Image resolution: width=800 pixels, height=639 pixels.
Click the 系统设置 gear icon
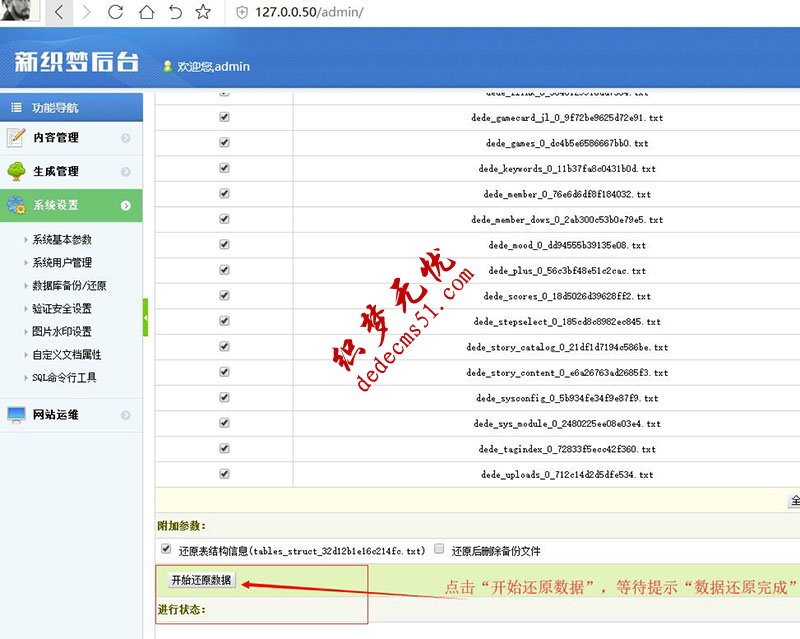click(x=18, y=203)
